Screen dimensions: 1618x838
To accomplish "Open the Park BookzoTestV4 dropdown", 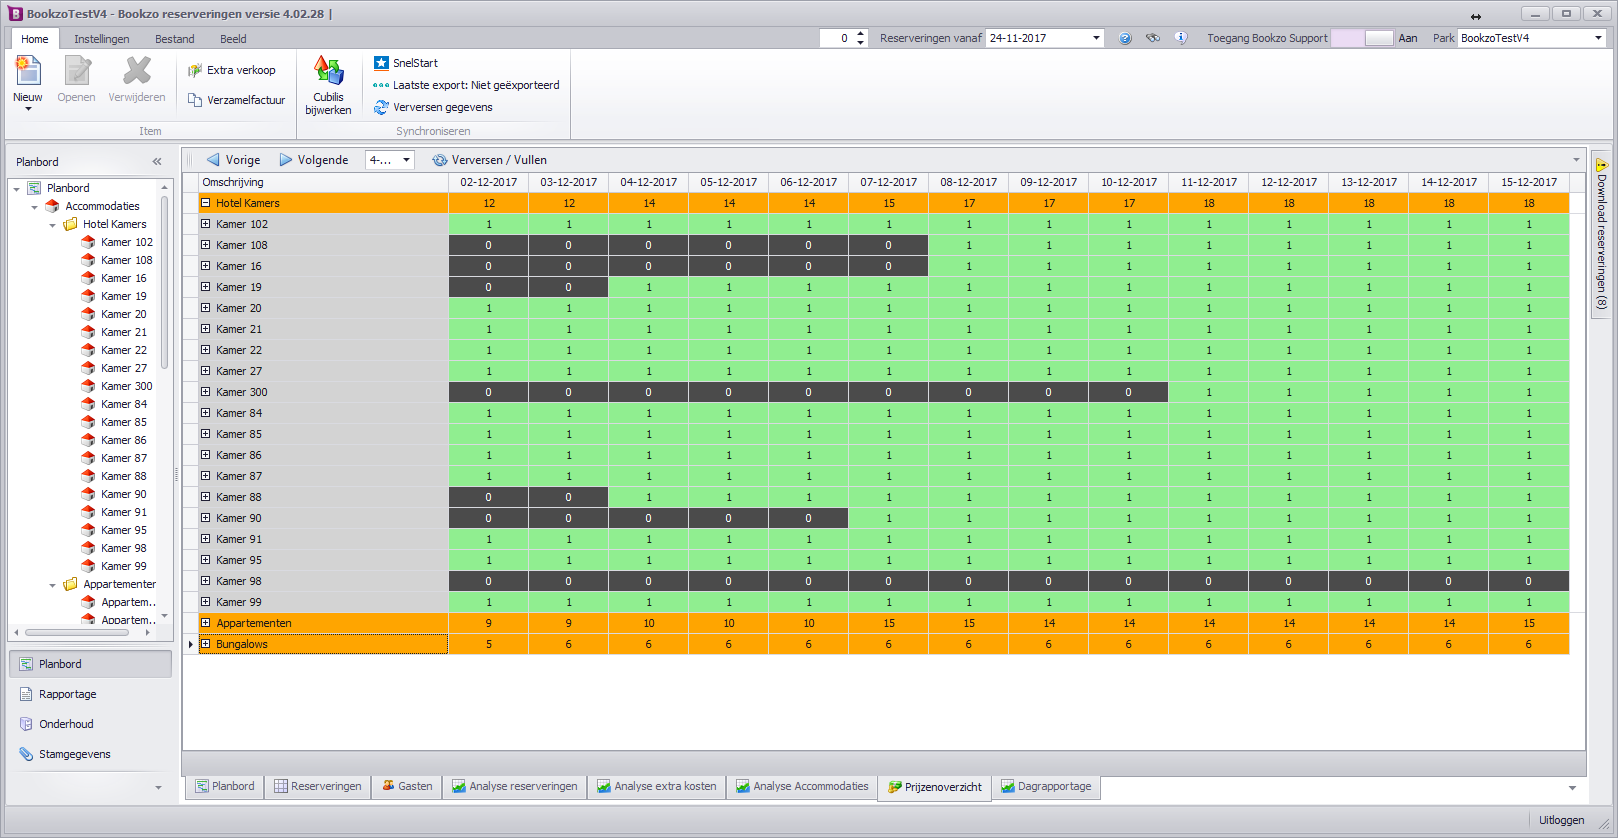I will (x=1598, y=38).
